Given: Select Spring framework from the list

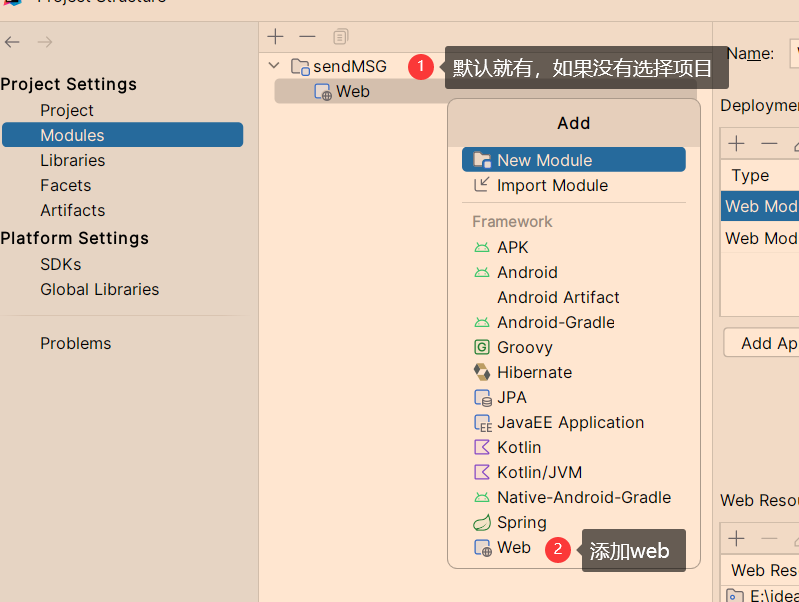Looking at the screenshot, I should pos(521,522).
